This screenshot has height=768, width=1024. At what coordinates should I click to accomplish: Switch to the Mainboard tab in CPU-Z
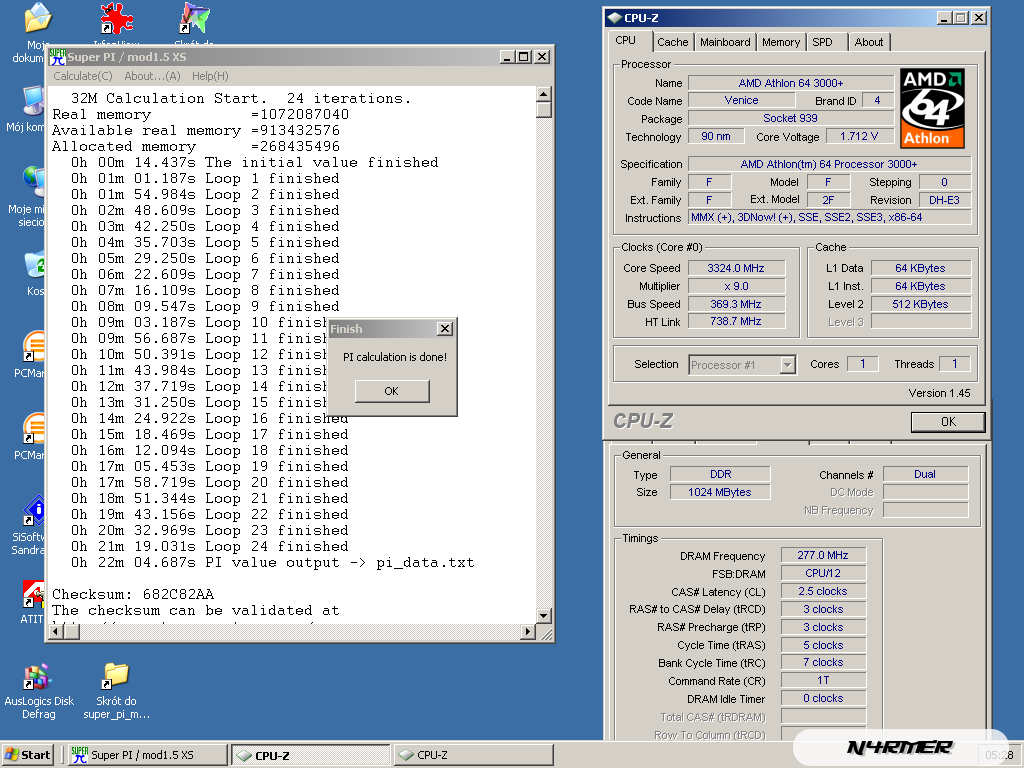point(725,42)
